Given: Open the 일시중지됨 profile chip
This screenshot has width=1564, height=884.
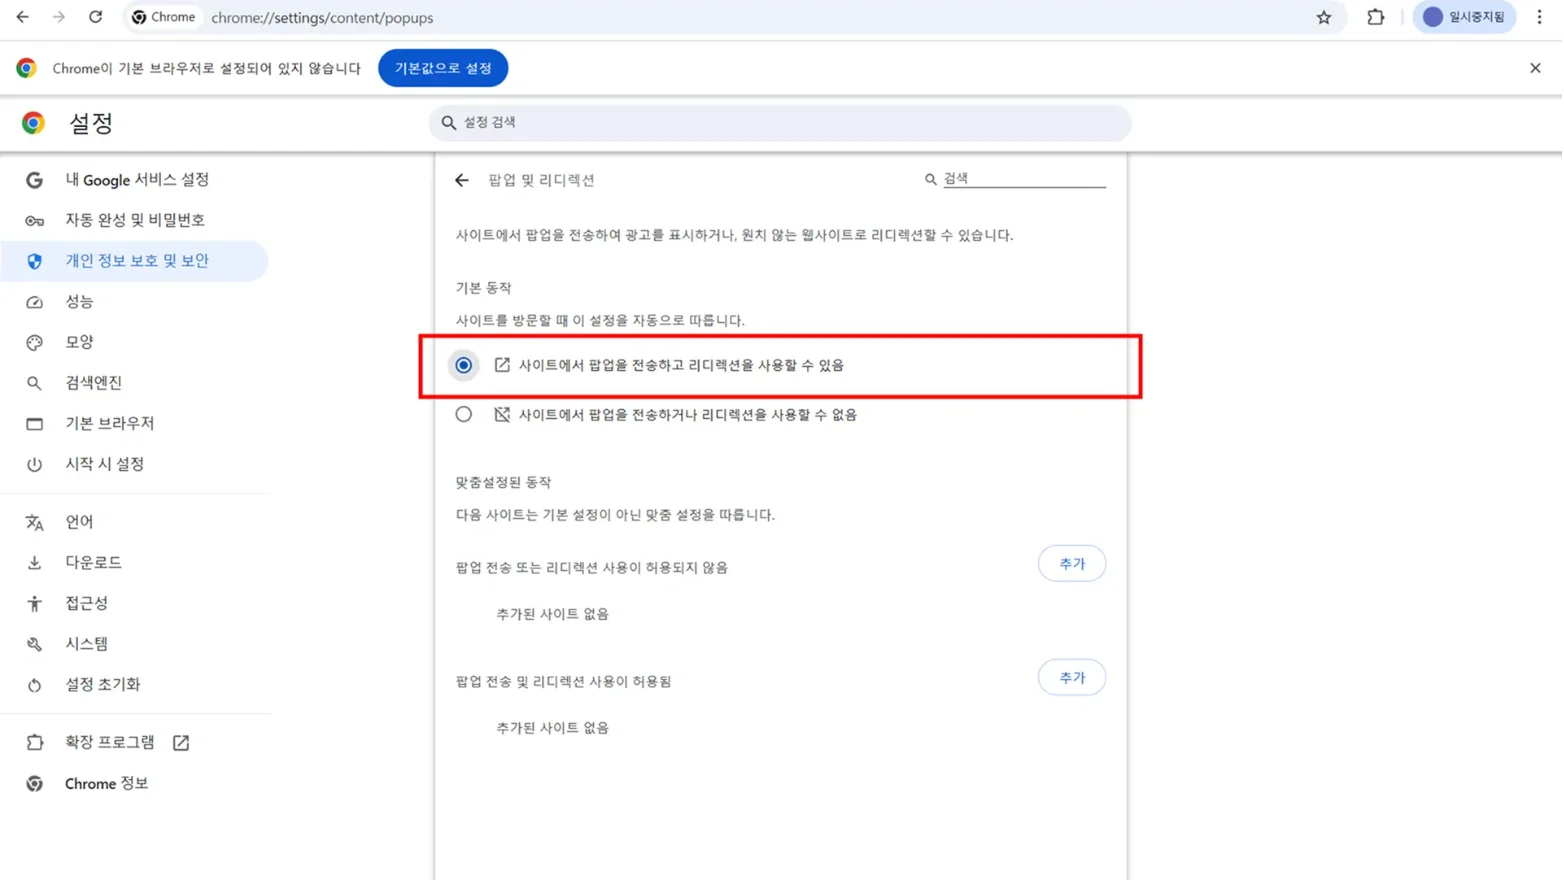Looking at the screenshot, I should 1464,17.
